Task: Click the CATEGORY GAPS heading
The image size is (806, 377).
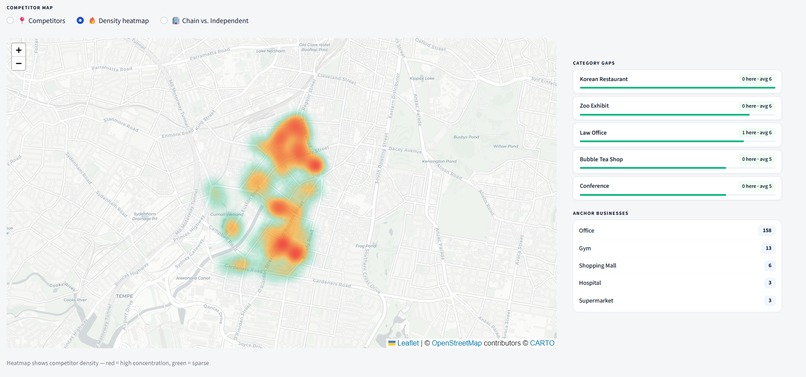Action: pyautogui.click(x=594, y=63)
